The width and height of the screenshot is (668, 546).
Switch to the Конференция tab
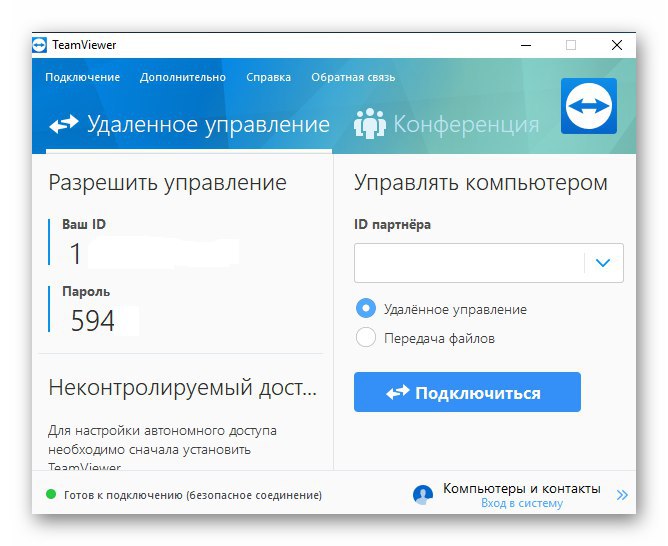coord(446,124)
